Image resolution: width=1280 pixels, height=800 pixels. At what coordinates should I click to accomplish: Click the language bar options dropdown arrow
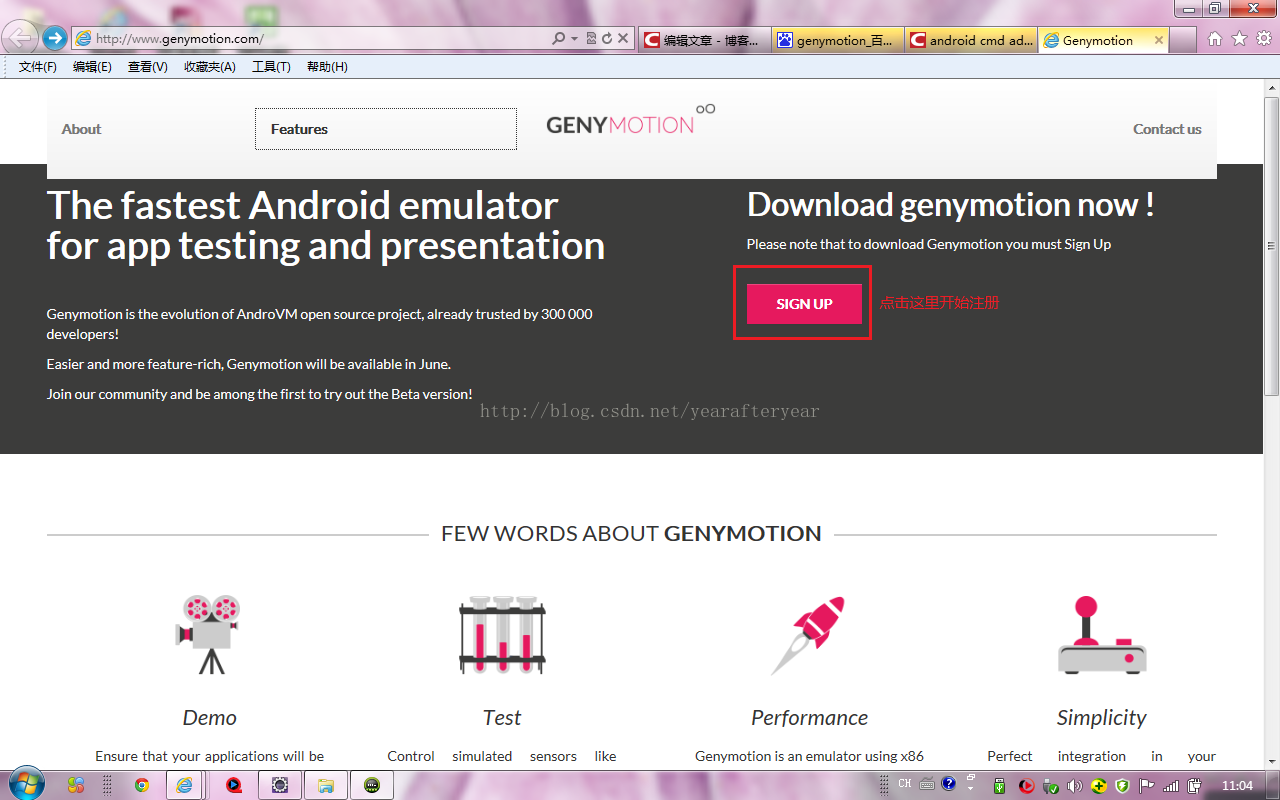[971, 790]
